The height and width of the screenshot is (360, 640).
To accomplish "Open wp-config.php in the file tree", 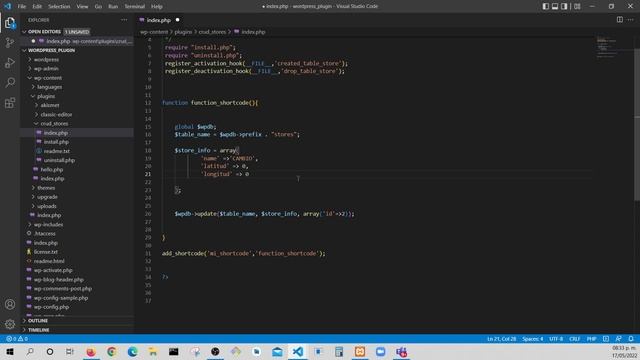I will (51, 307).
